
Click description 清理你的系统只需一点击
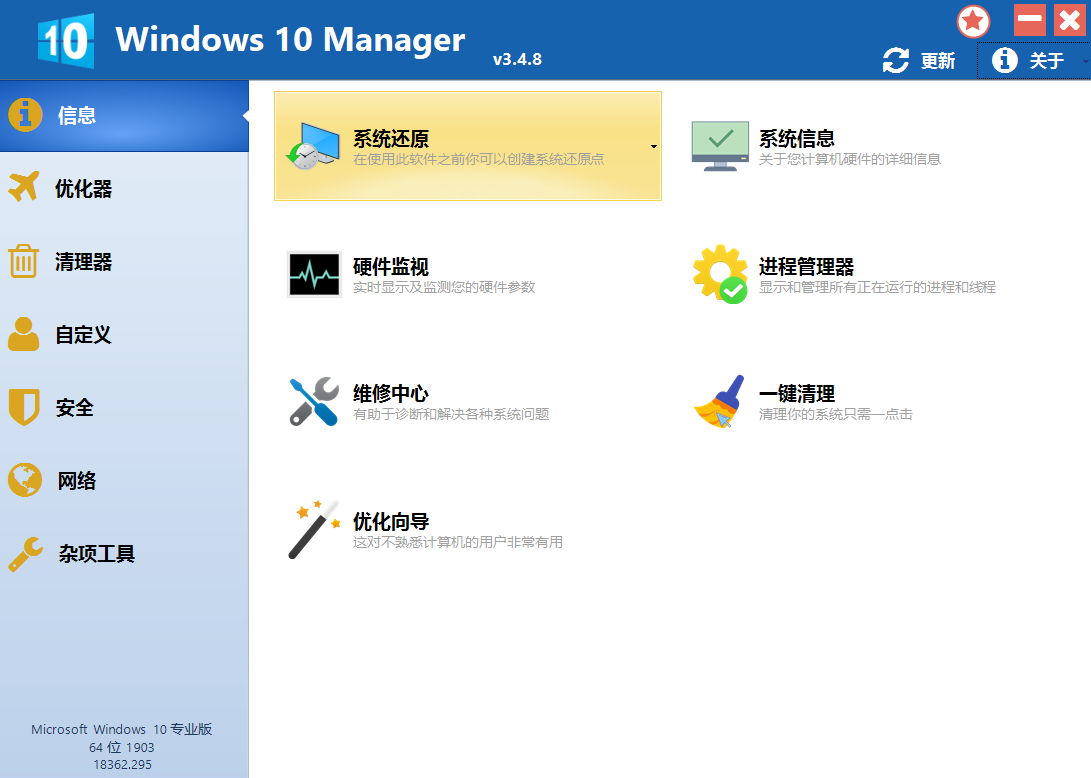(836, 414)
